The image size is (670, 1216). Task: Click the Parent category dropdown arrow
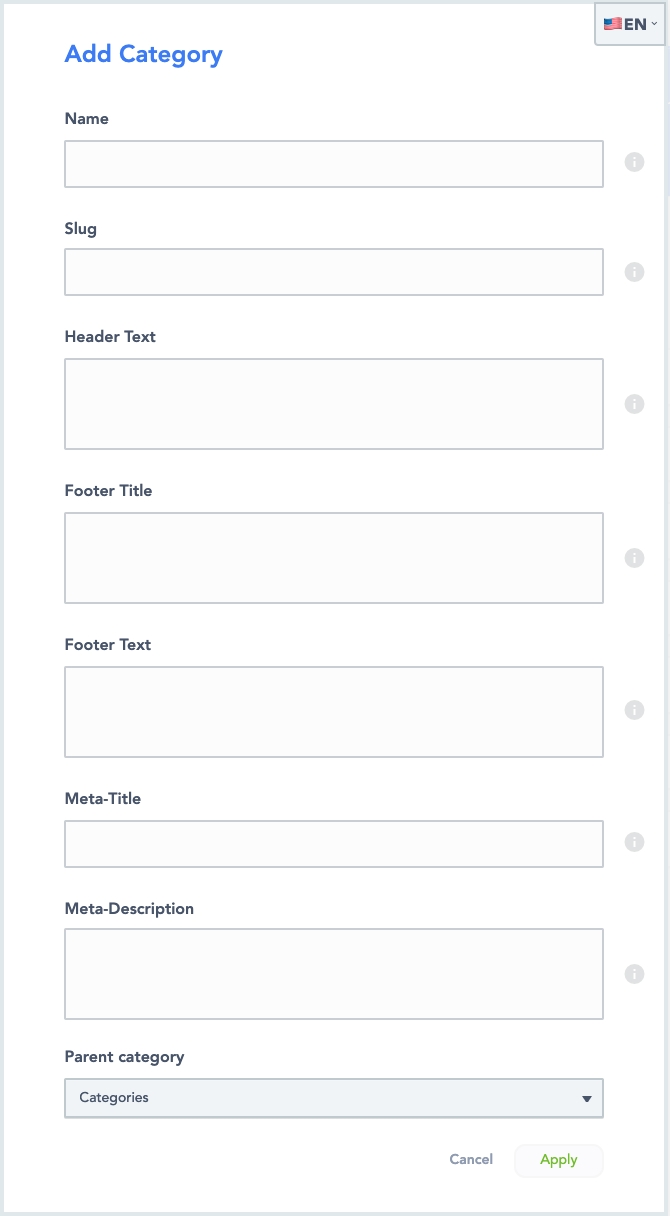(x=587, y=1099)
